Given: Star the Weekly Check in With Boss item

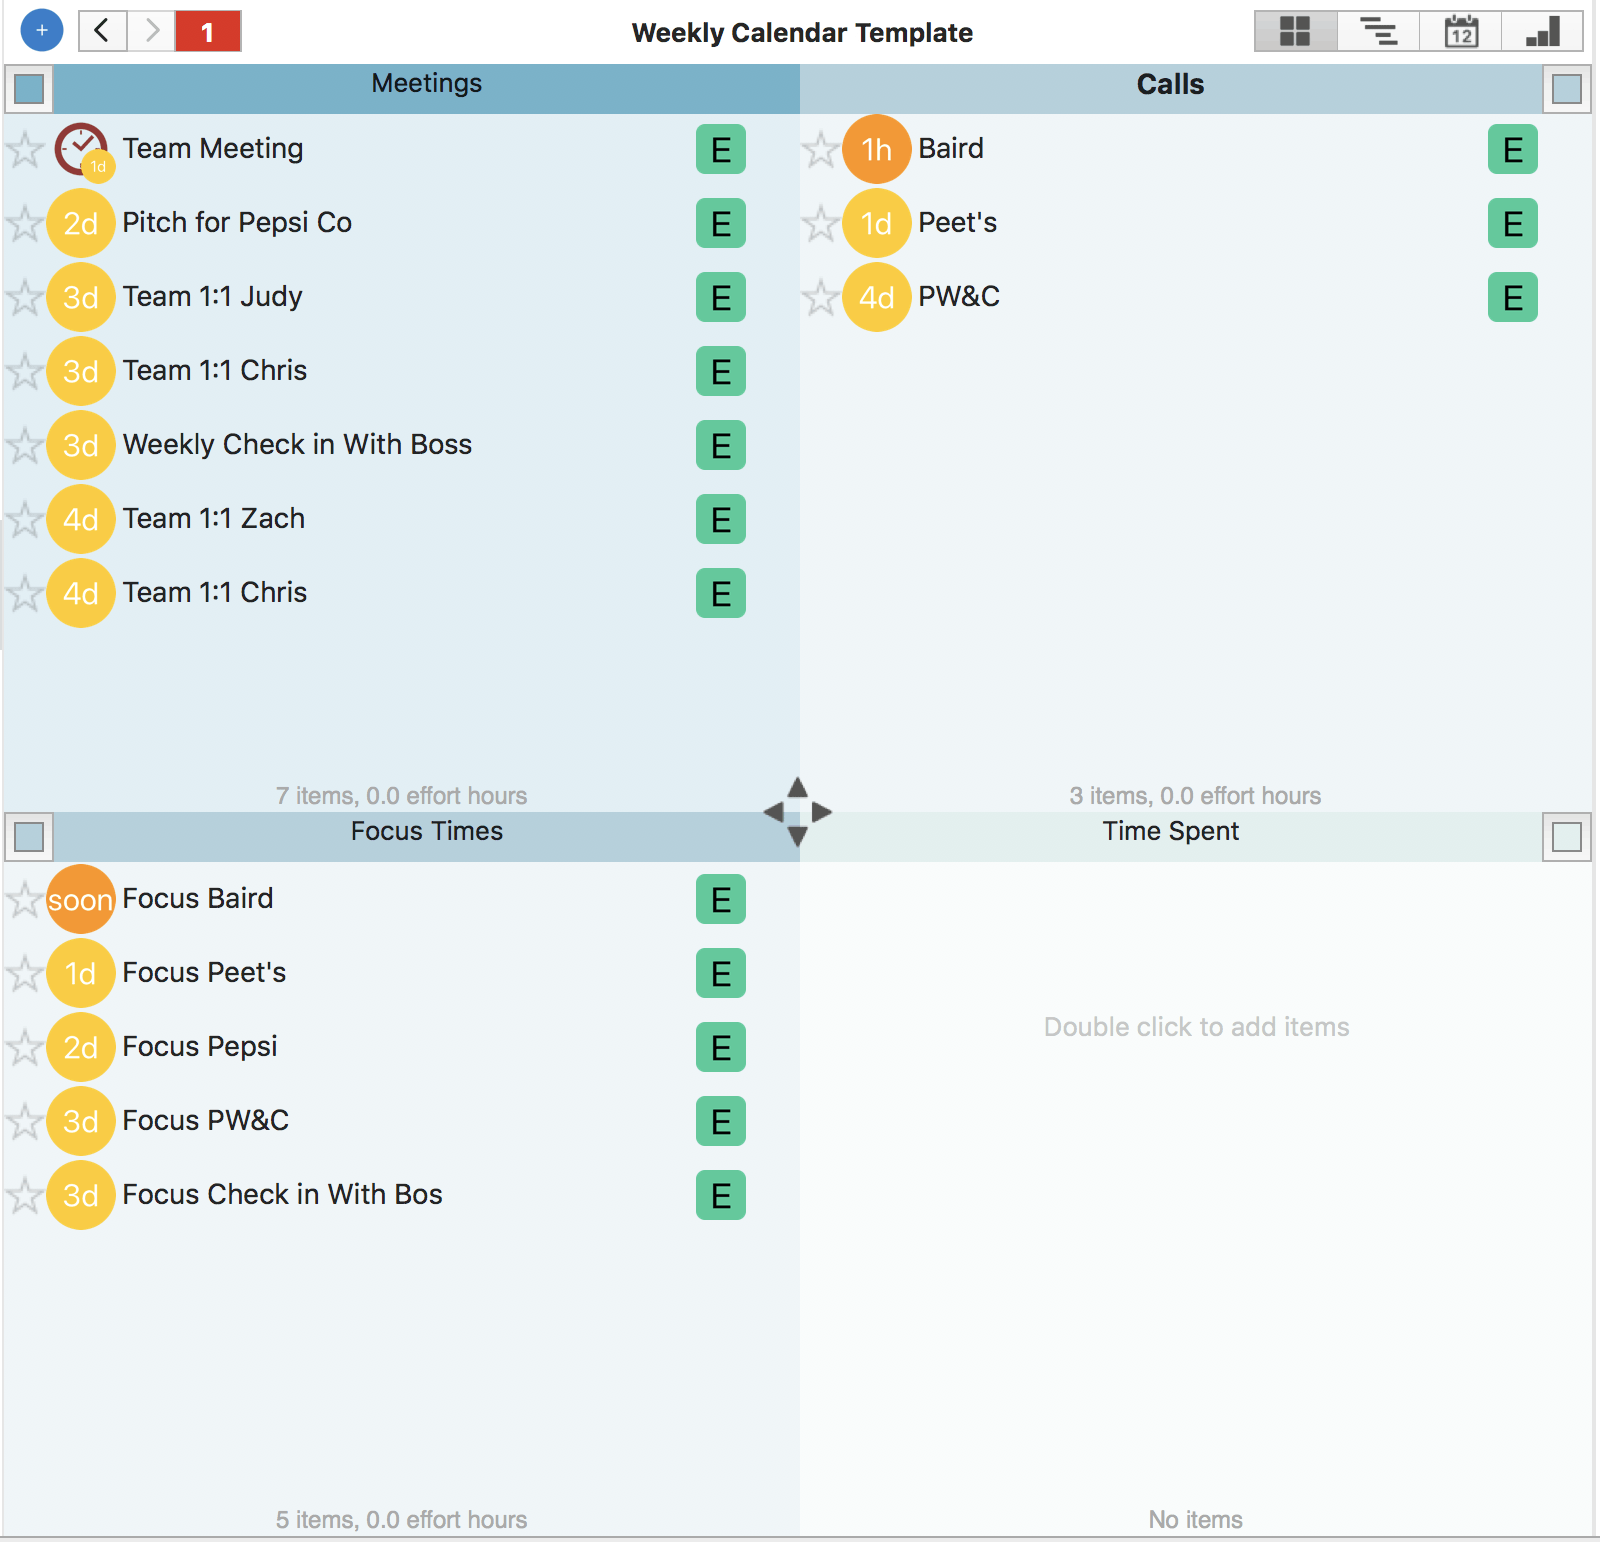Looking at the screenshot, I should coord(24,446).
